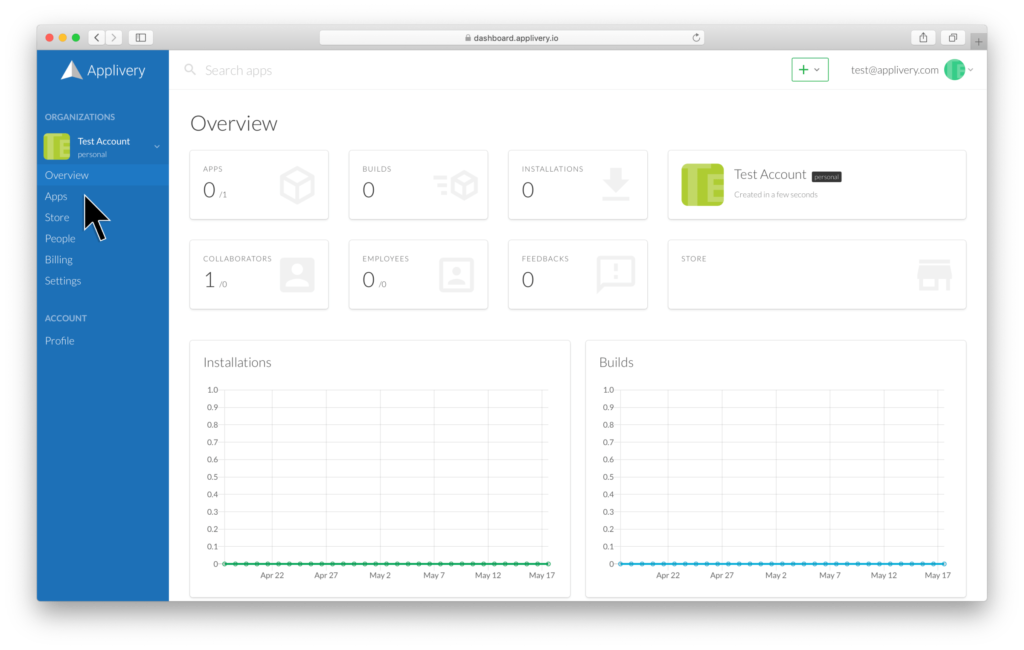
Task: Select Overview in the sidebar
Action: tap(67, 175)
